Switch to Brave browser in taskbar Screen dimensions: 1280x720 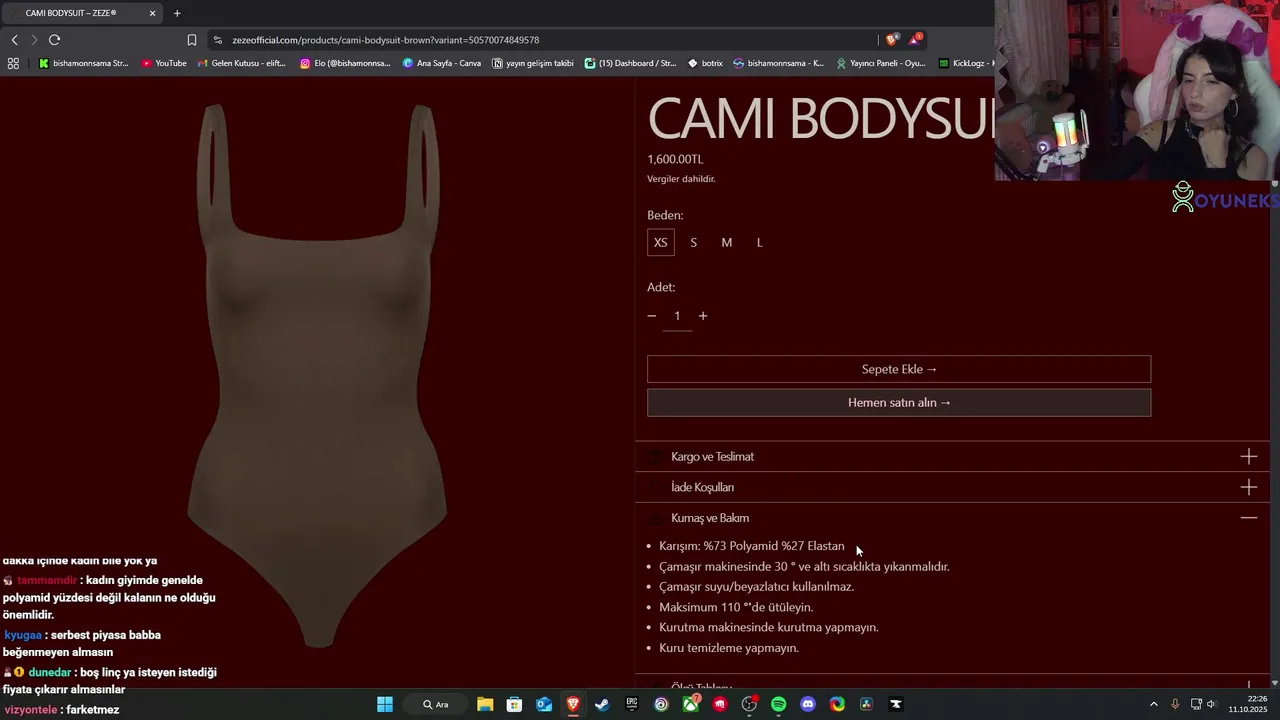[x=573, y=704]
